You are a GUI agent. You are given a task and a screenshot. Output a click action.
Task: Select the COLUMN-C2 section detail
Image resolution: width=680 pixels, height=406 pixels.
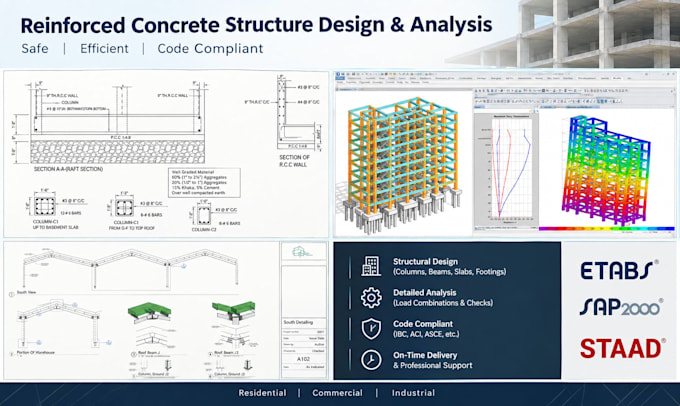click(x=213, y=216)
